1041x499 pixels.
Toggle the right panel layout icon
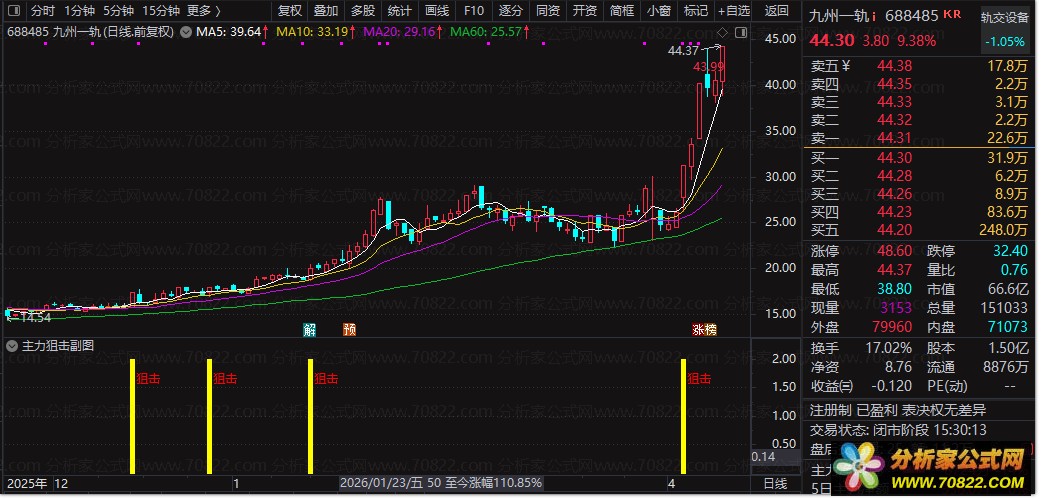(x=741, y=32)
